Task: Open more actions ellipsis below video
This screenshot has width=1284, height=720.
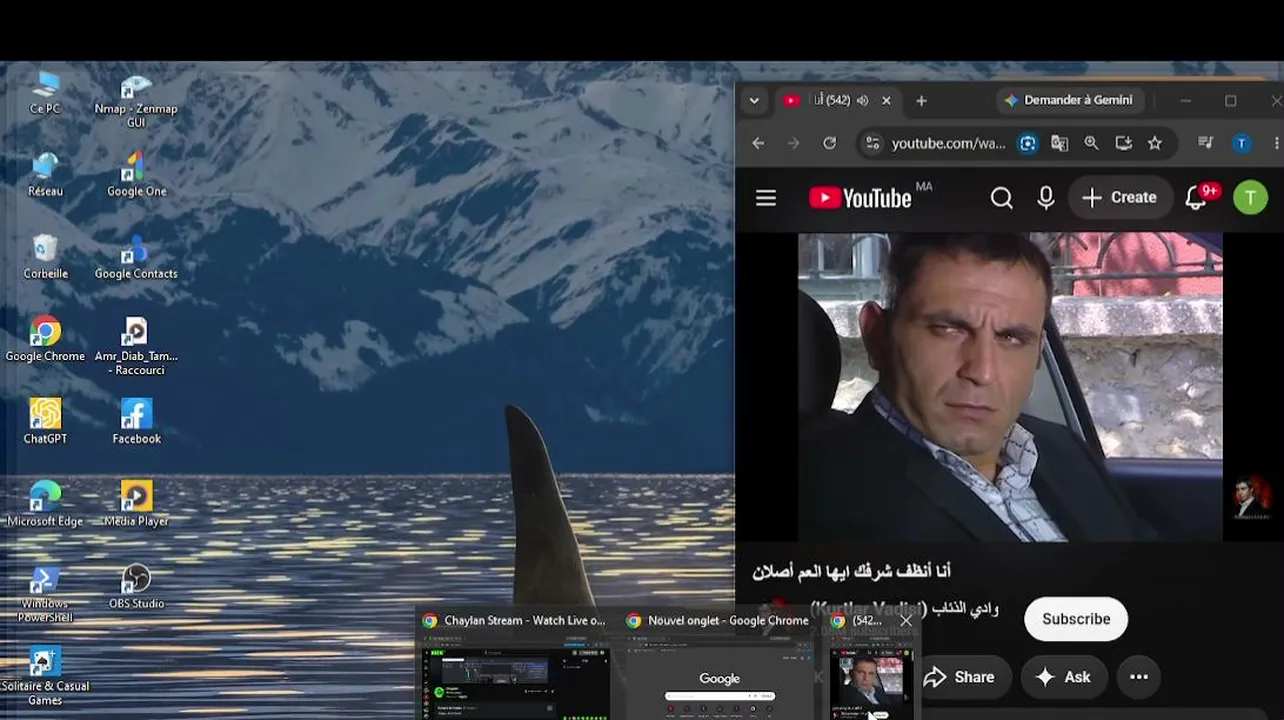Action: [x=1139, y=677]
